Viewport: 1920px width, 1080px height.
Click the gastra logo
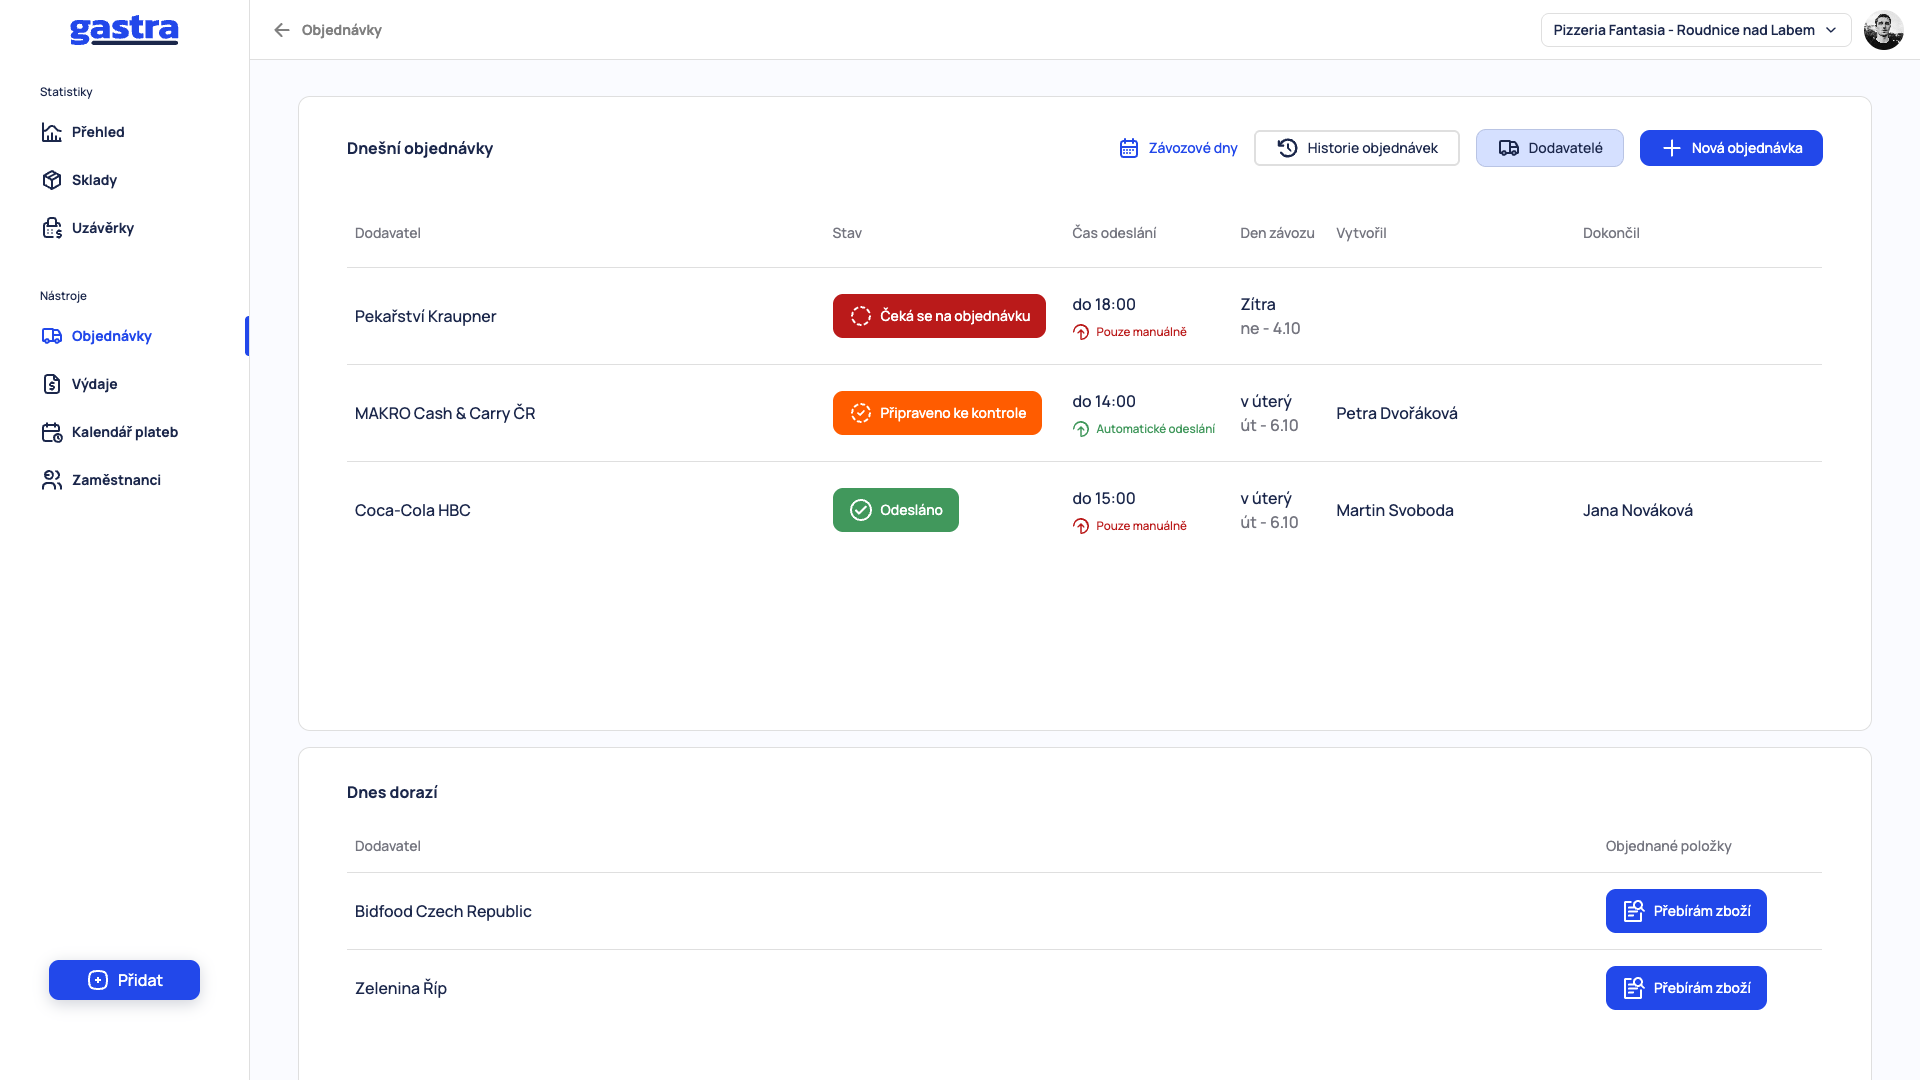pos(124,30)
